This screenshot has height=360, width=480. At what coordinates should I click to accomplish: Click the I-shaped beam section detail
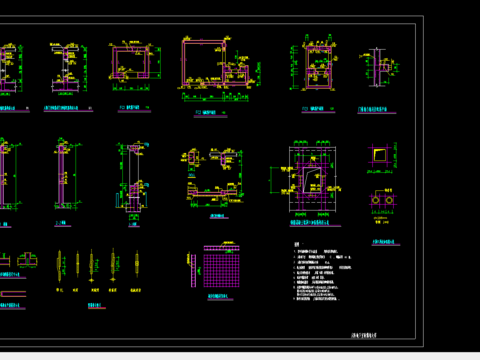coord(69,67)
